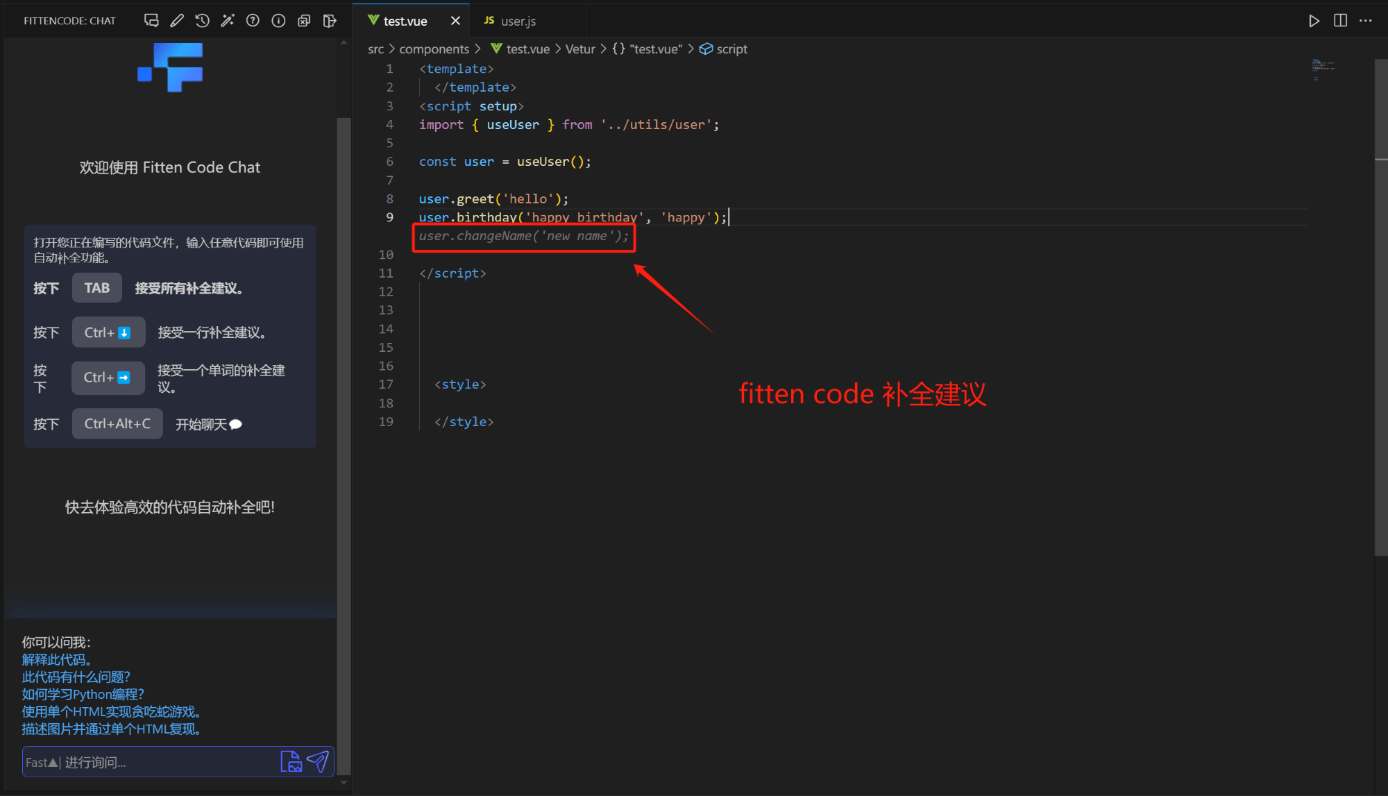Open the editor more actions ellipsis menu
This screenshot has width=1388, height=796.
(1366, 21)
